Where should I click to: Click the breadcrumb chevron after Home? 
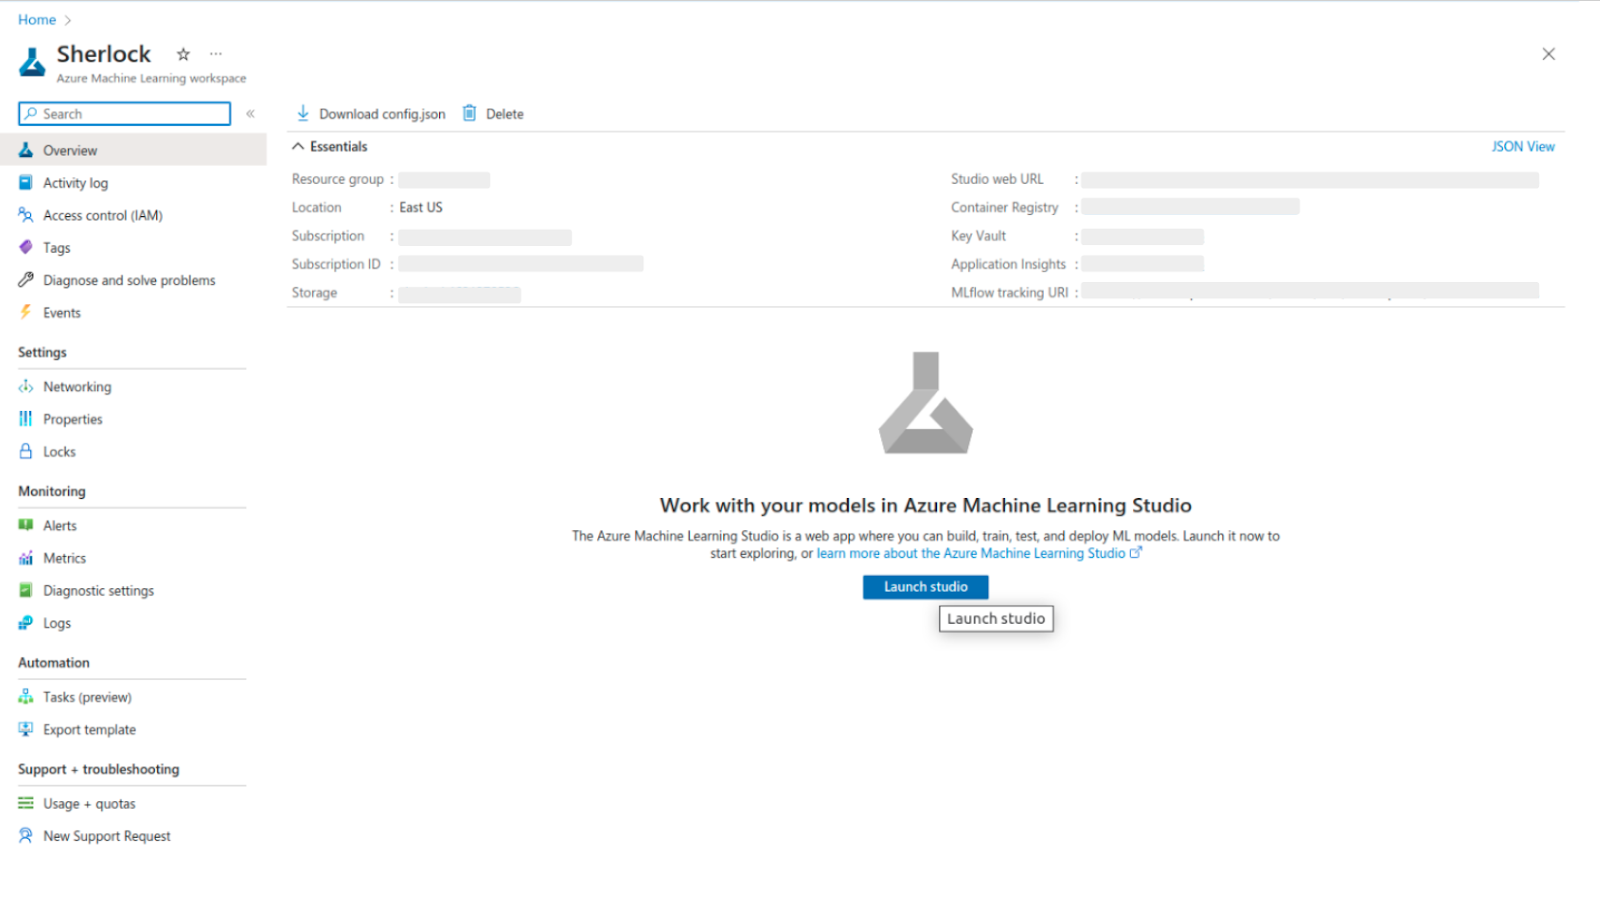click(x=68, y=20)
